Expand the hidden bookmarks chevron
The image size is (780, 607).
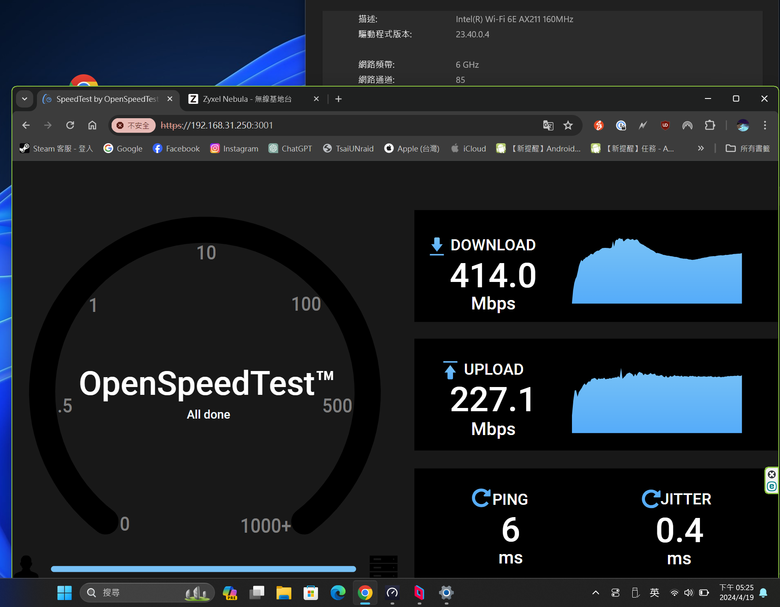coord(700,148)
